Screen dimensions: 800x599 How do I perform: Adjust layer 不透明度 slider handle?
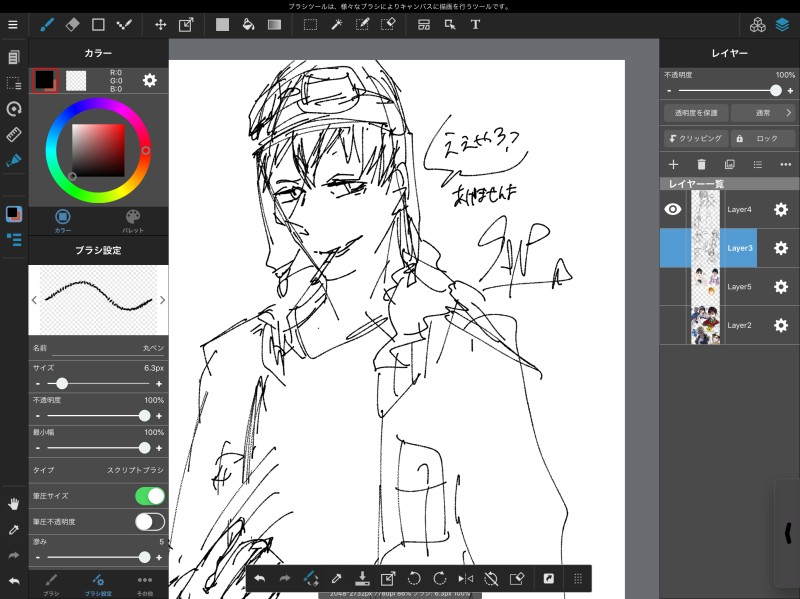(776, 91)
